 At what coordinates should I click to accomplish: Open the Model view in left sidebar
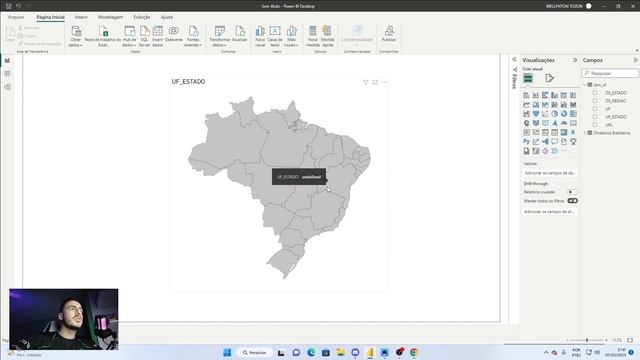pyautogui.click(x=7, y=87)
